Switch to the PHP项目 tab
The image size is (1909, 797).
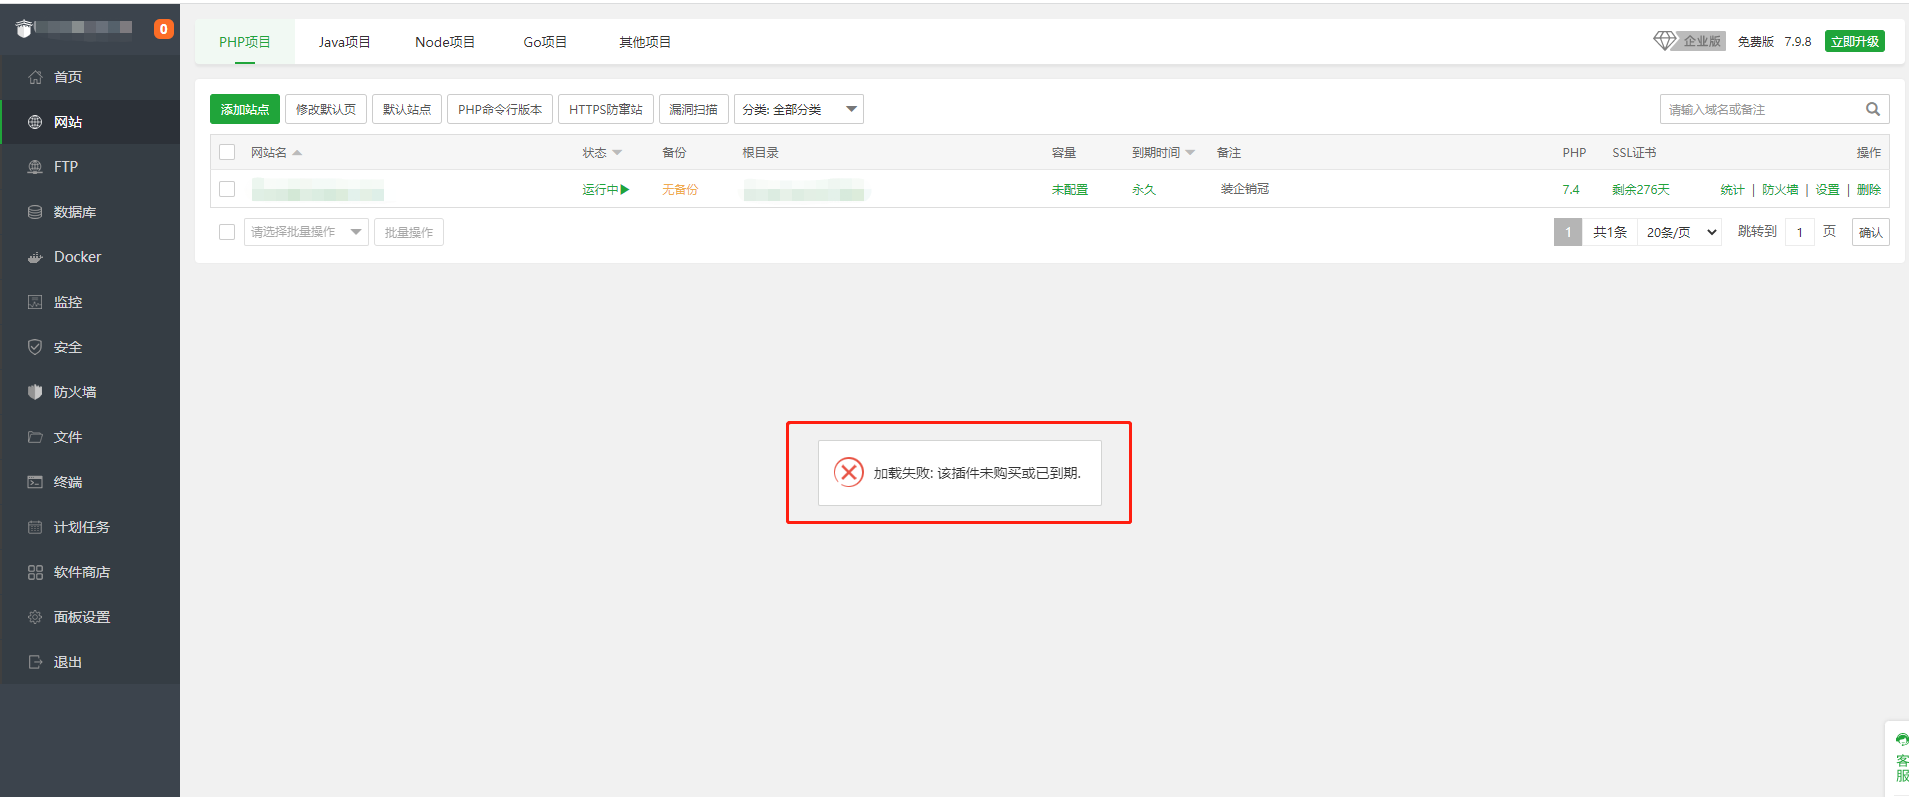pyautogui.click(x=245, y=42)
